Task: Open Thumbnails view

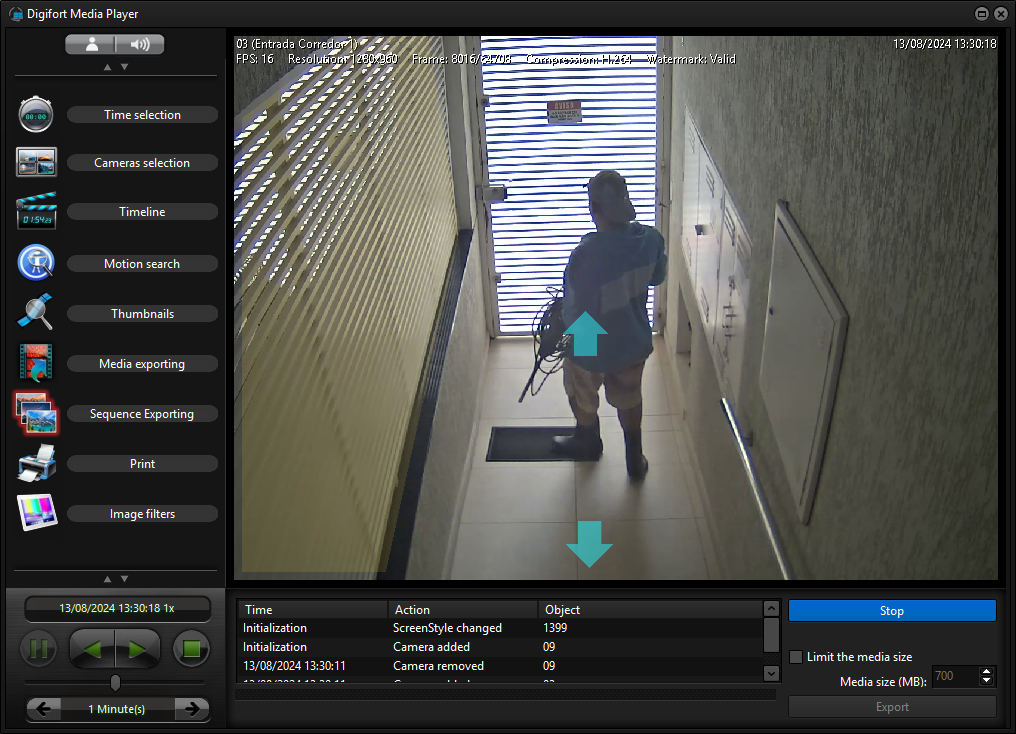Action: [142, 314]
